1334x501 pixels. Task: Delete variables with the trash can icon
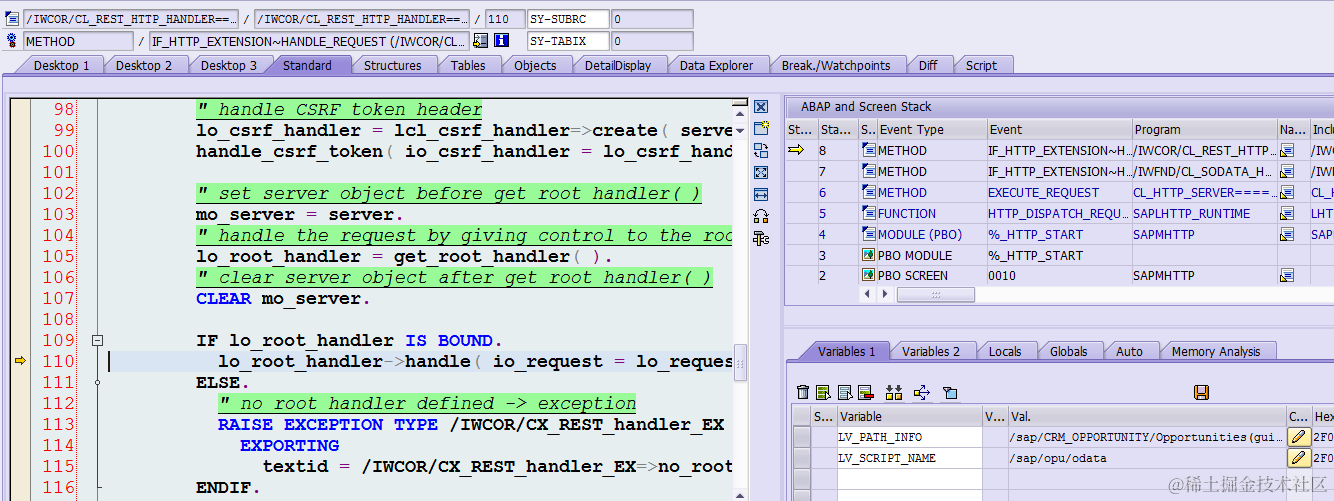click(x=803, y=392)
